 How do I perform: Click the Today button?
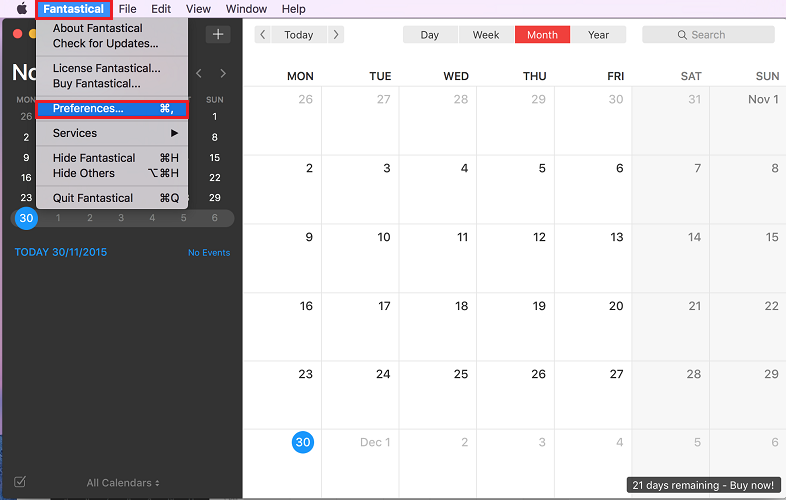(299, 35)
